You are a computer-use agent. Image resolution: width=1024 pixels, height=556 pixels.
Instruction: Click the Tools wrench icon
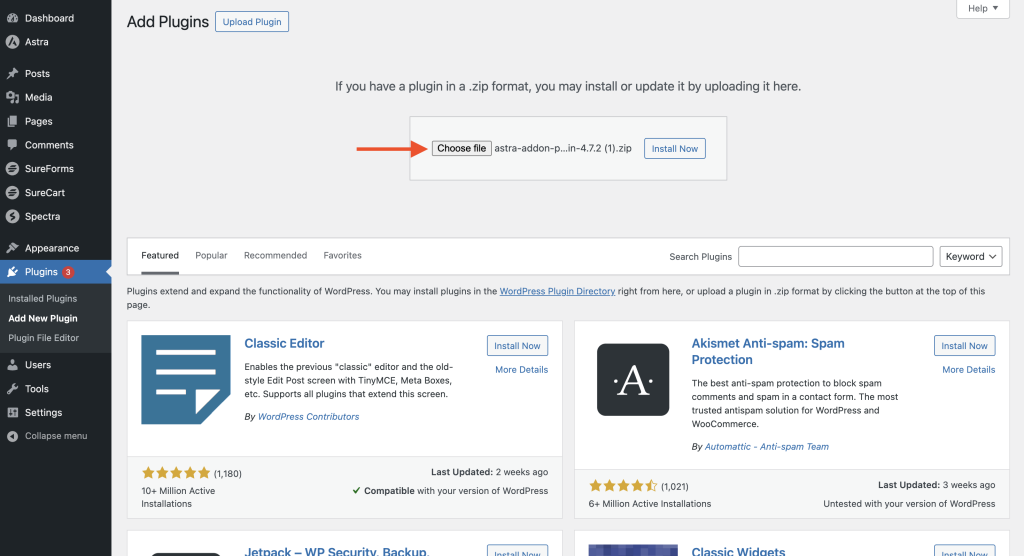click(x=12, y=389)
